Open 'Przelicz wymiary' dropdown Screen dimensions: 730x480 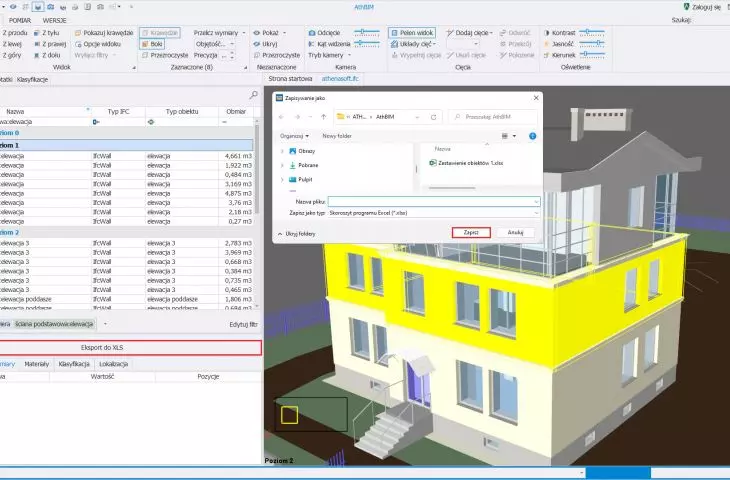(x=219, y=33)
